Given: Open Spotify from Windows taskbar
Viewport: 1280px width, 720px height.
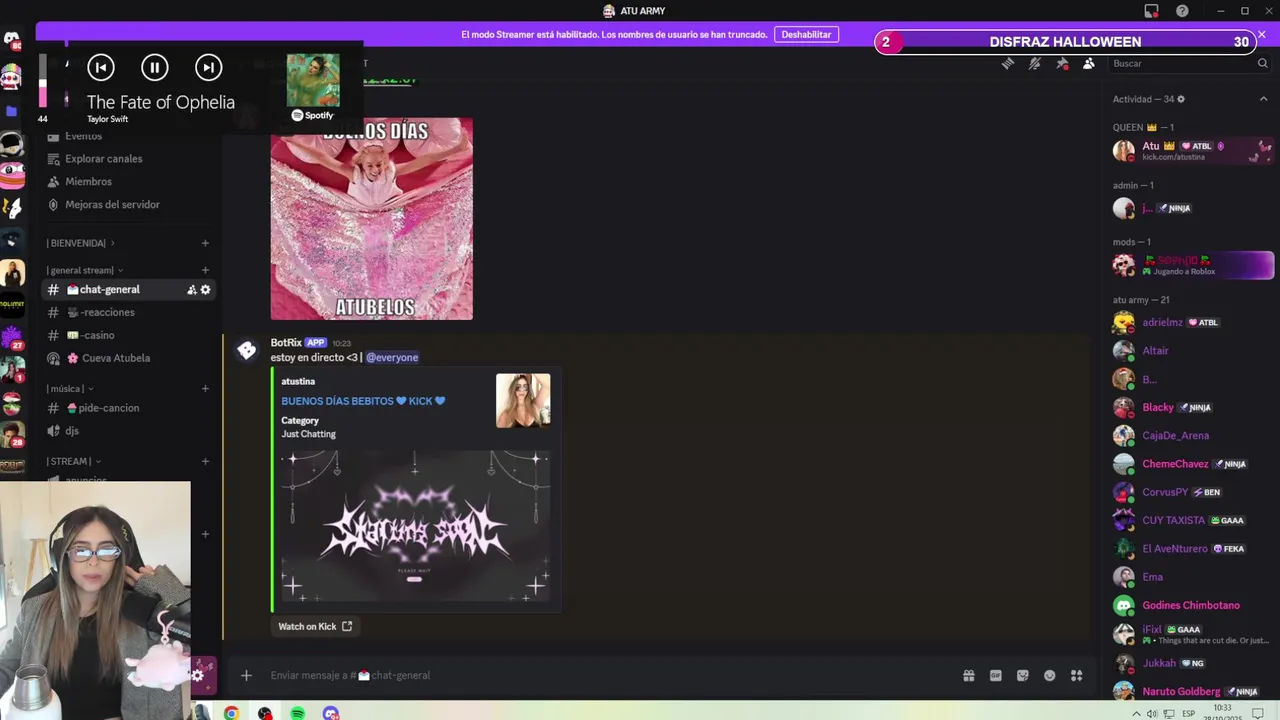Looking at the screenshot, I should click(x=298, y=713).
